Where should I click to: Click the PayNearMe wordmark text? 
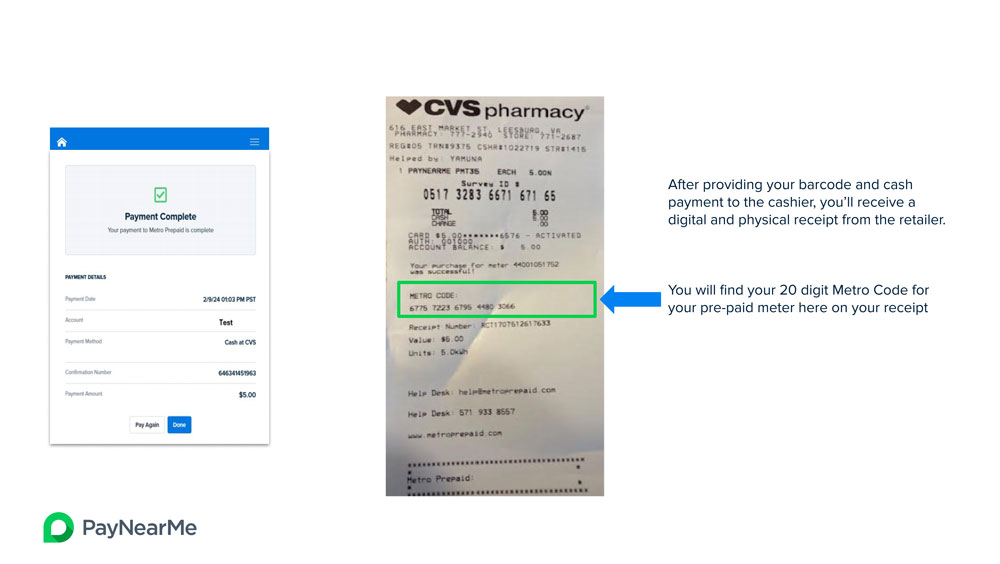click(140, 528)
